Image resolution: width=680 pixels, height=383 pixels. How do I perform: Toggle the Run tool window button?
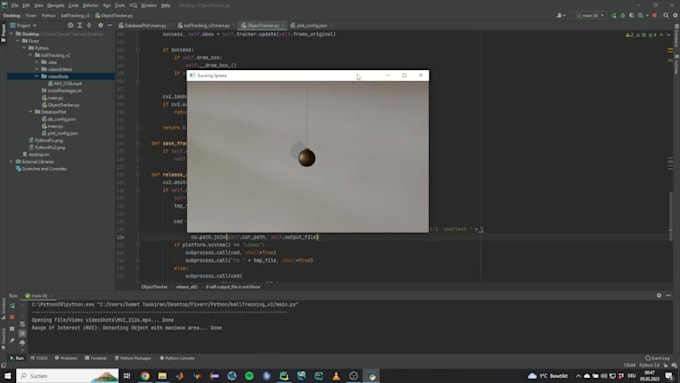[17, 358]
